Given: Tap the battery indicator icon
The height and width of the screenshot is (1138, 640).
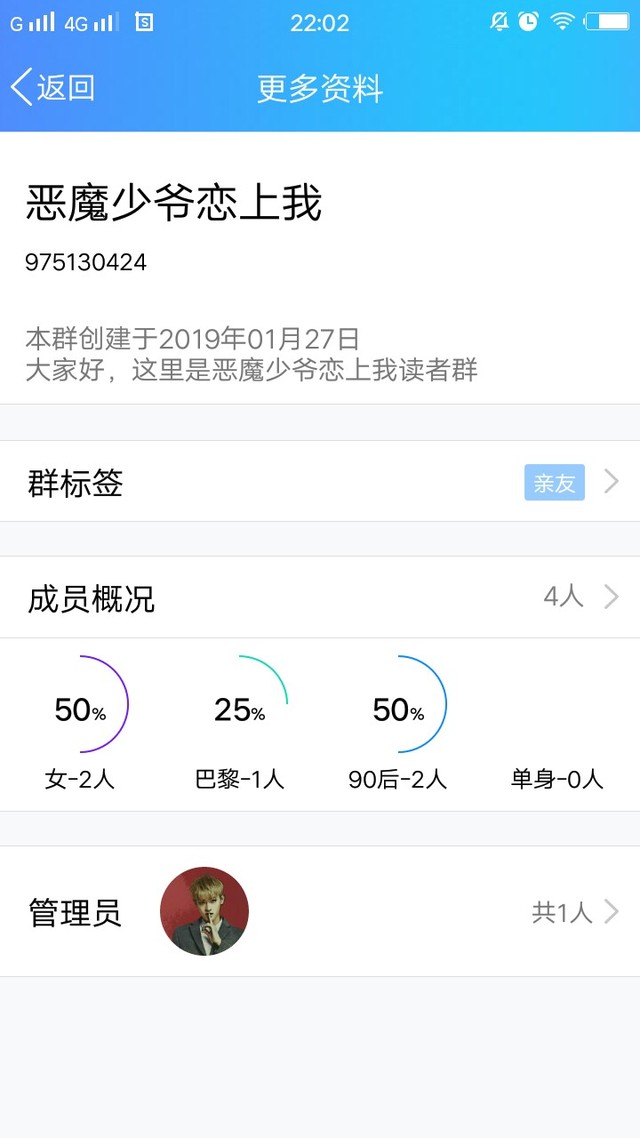Looking at the screenshot, I should [x=607, y=22].
